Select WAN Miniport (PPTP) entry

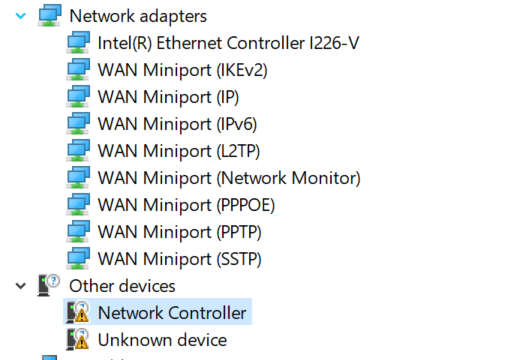tap(179, 232)
